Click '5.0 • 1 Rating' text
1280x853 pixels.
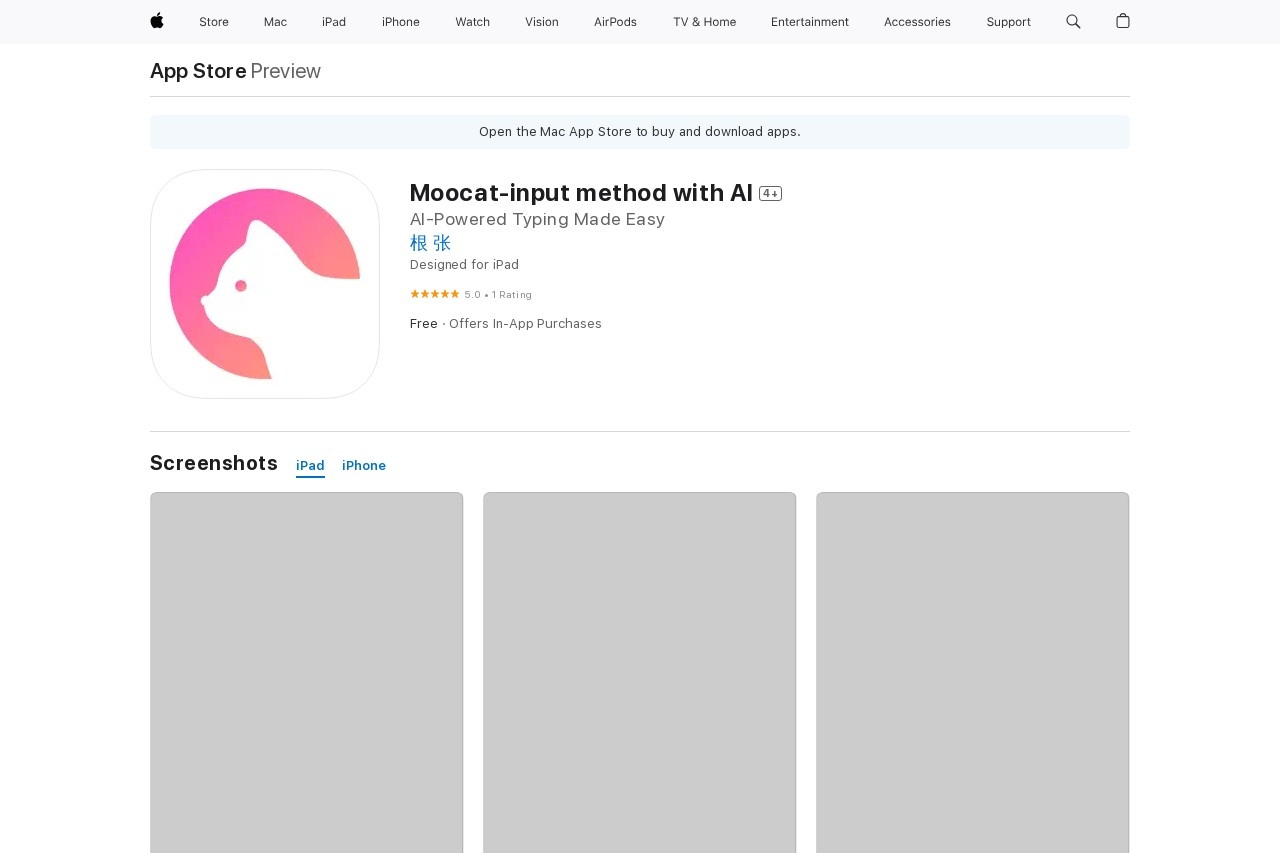[498, 295]
